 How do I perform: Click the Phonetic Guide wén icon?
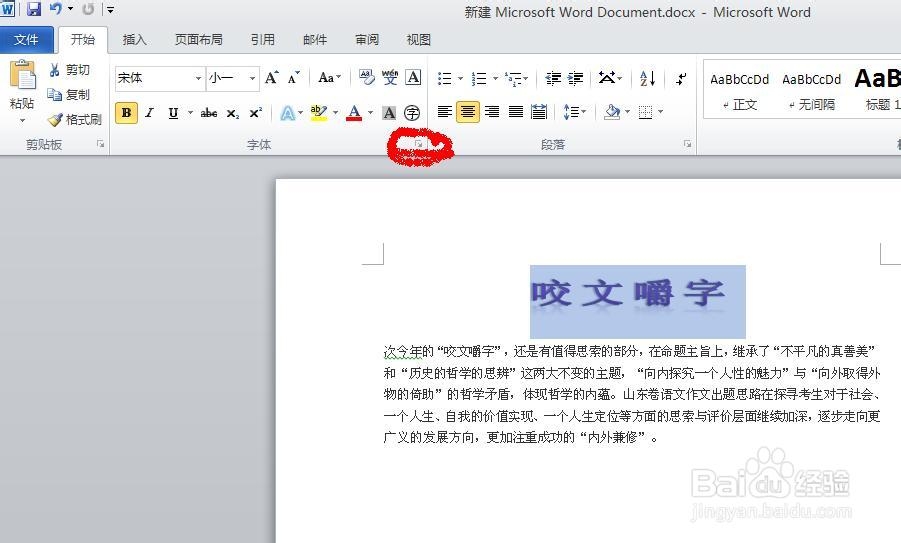pos(390,77)
